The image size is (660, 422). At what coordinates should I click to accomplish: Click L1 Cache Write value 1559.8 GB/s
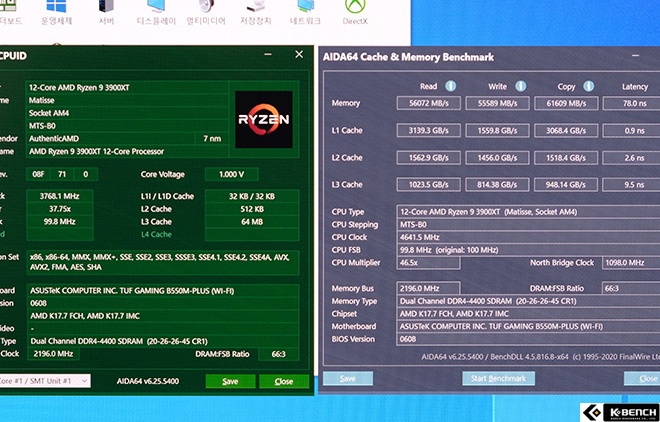[497, 130]
